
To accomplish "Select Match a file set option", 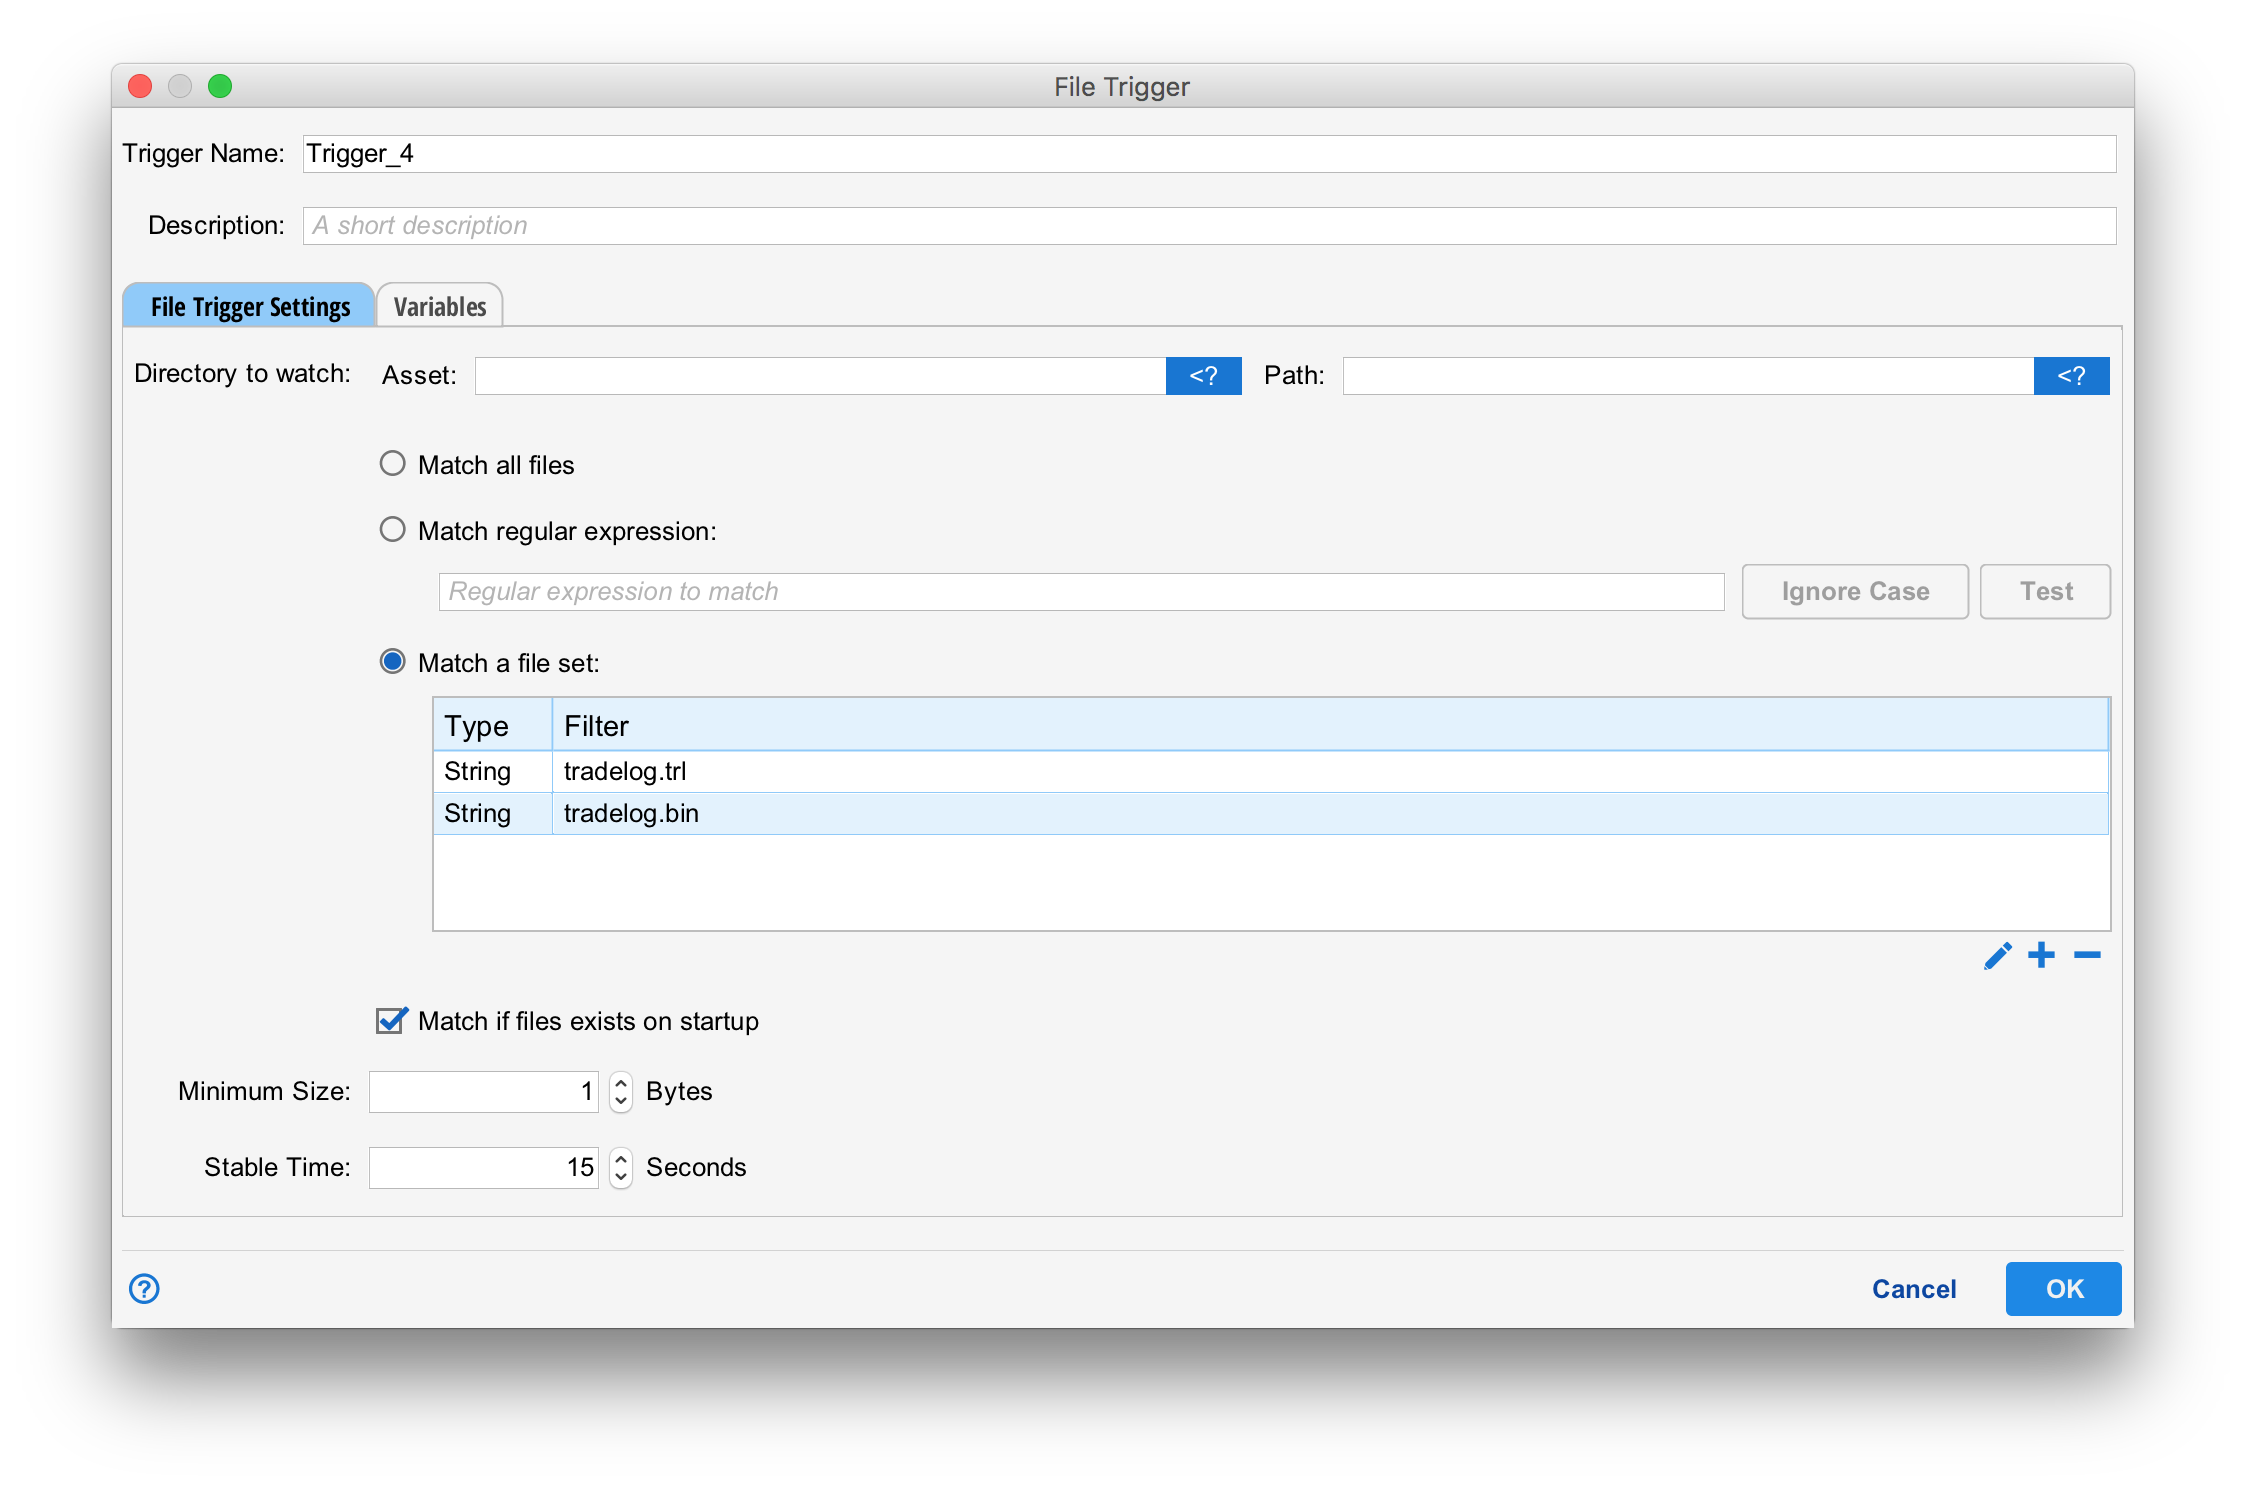I will click(x=393, y=662).
